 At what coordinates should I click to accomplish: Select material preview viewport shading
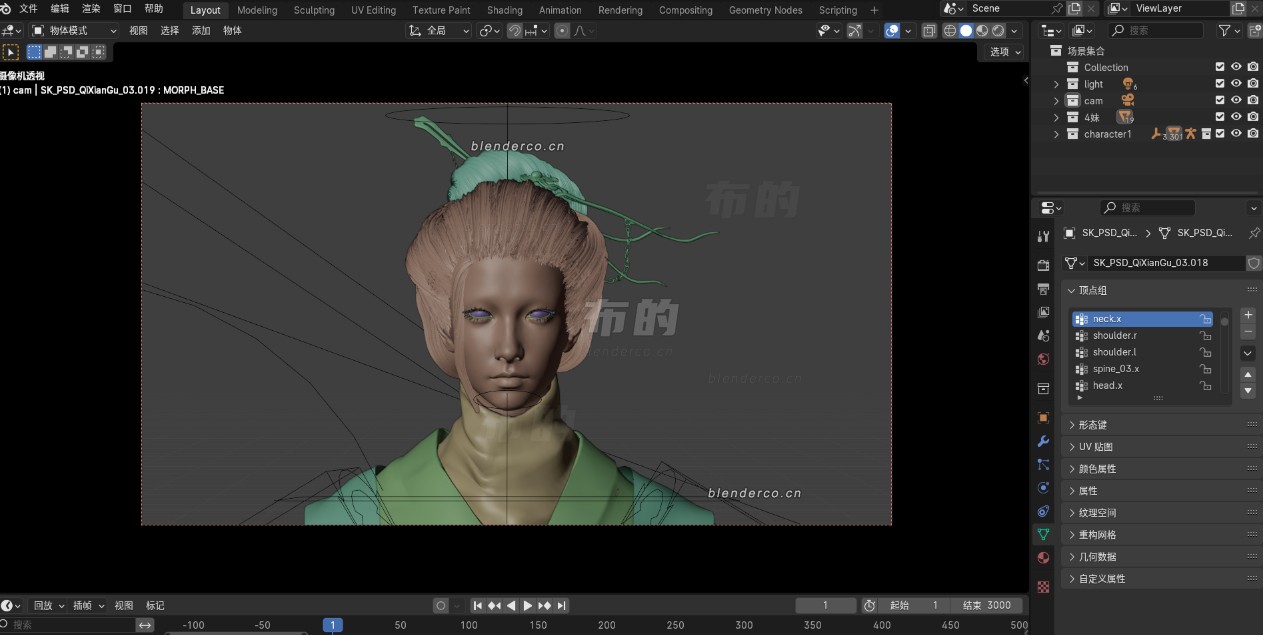[x=982, y=31]
